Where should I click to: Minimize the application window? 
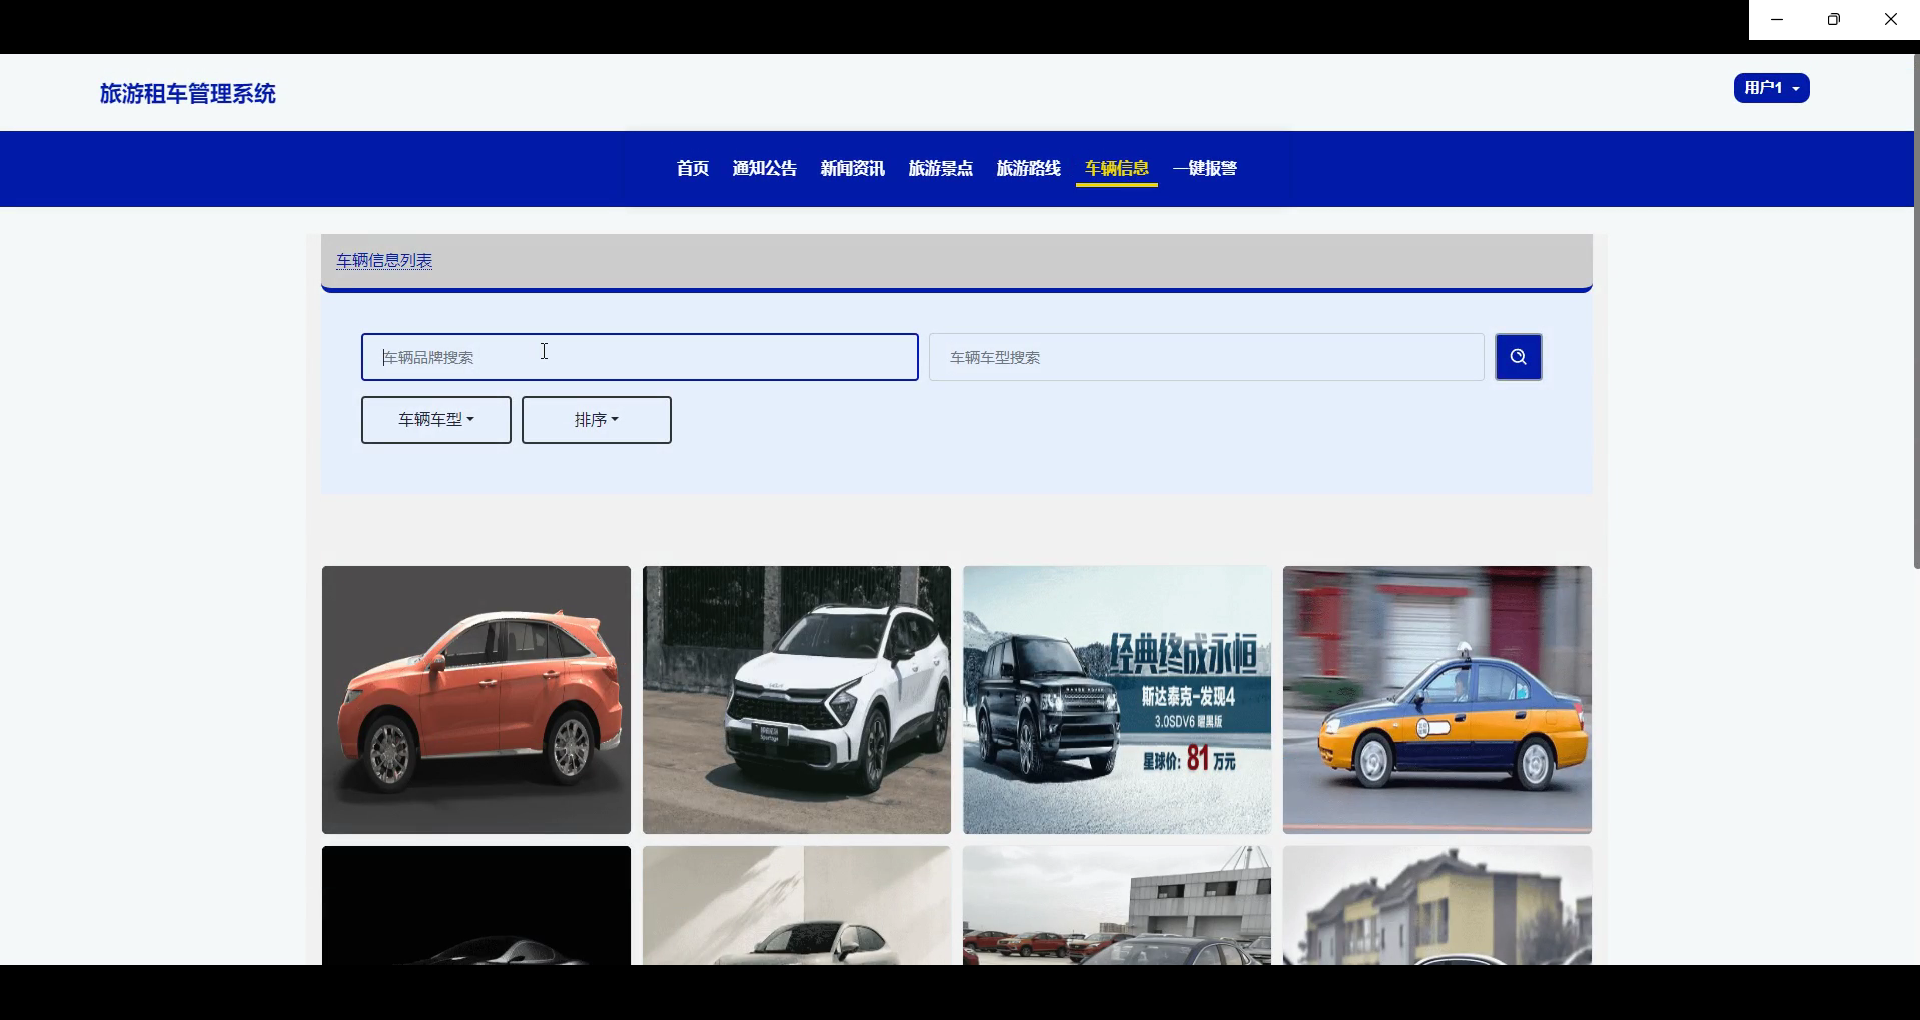click(1777, 19)
